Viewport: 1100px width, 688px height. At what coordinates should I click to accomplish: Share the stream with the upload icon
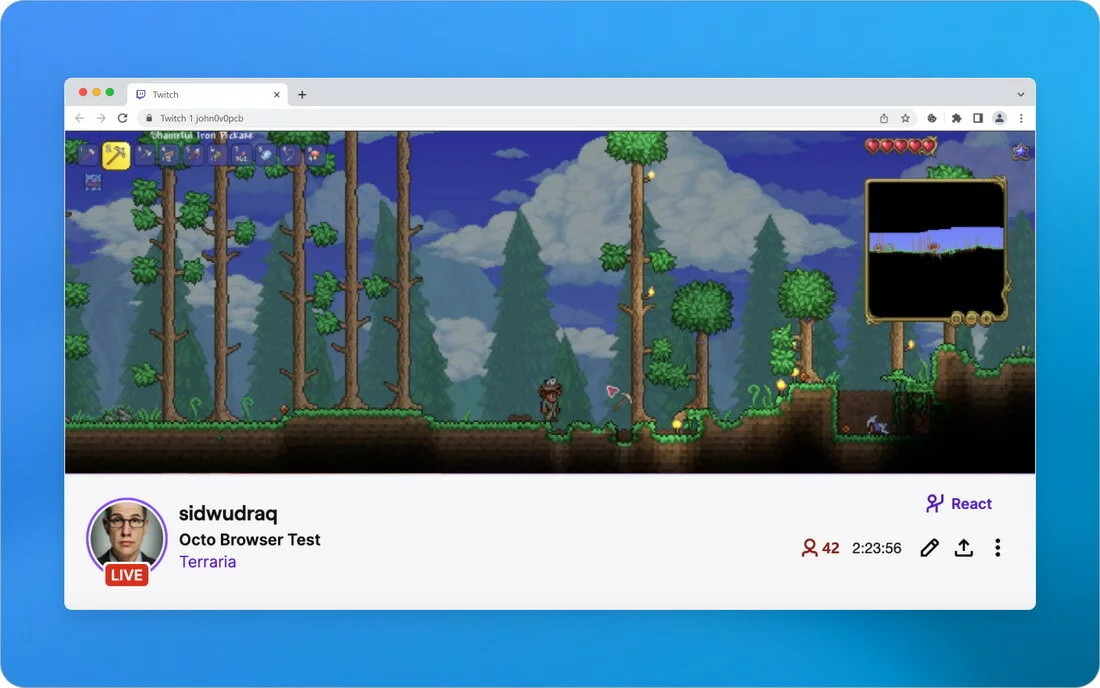(964, 548)
